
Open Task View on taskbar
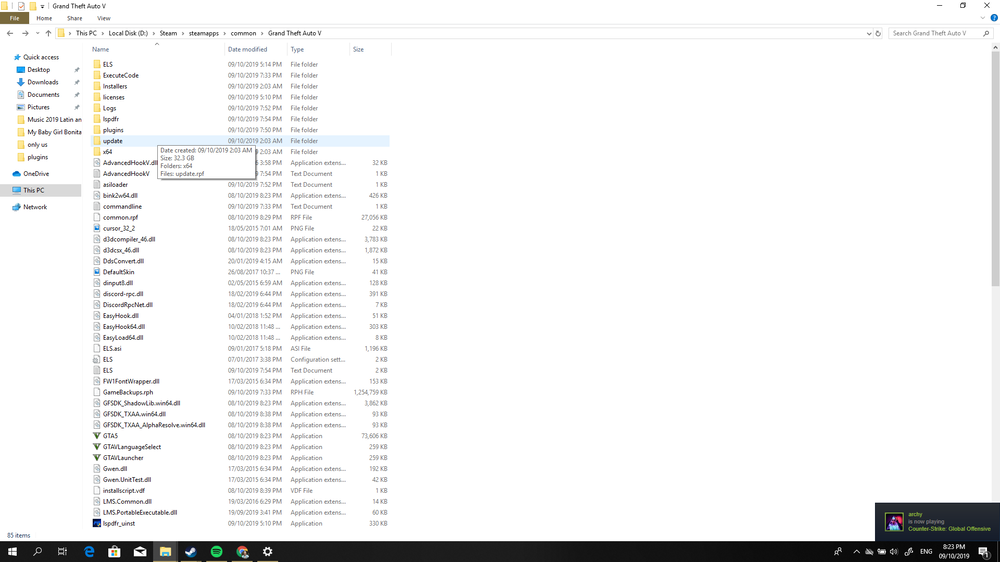62,552
